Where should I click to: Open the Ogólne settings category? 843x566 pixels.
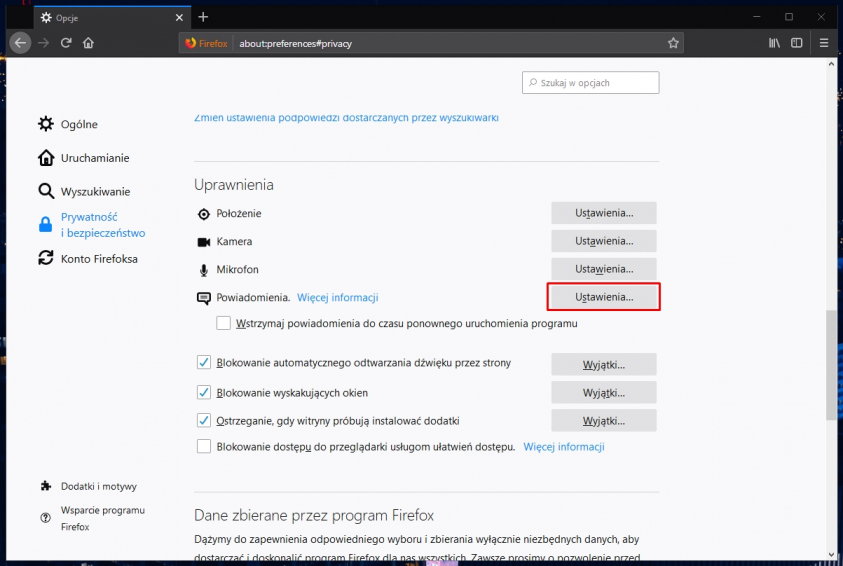[x=79, y=124]
